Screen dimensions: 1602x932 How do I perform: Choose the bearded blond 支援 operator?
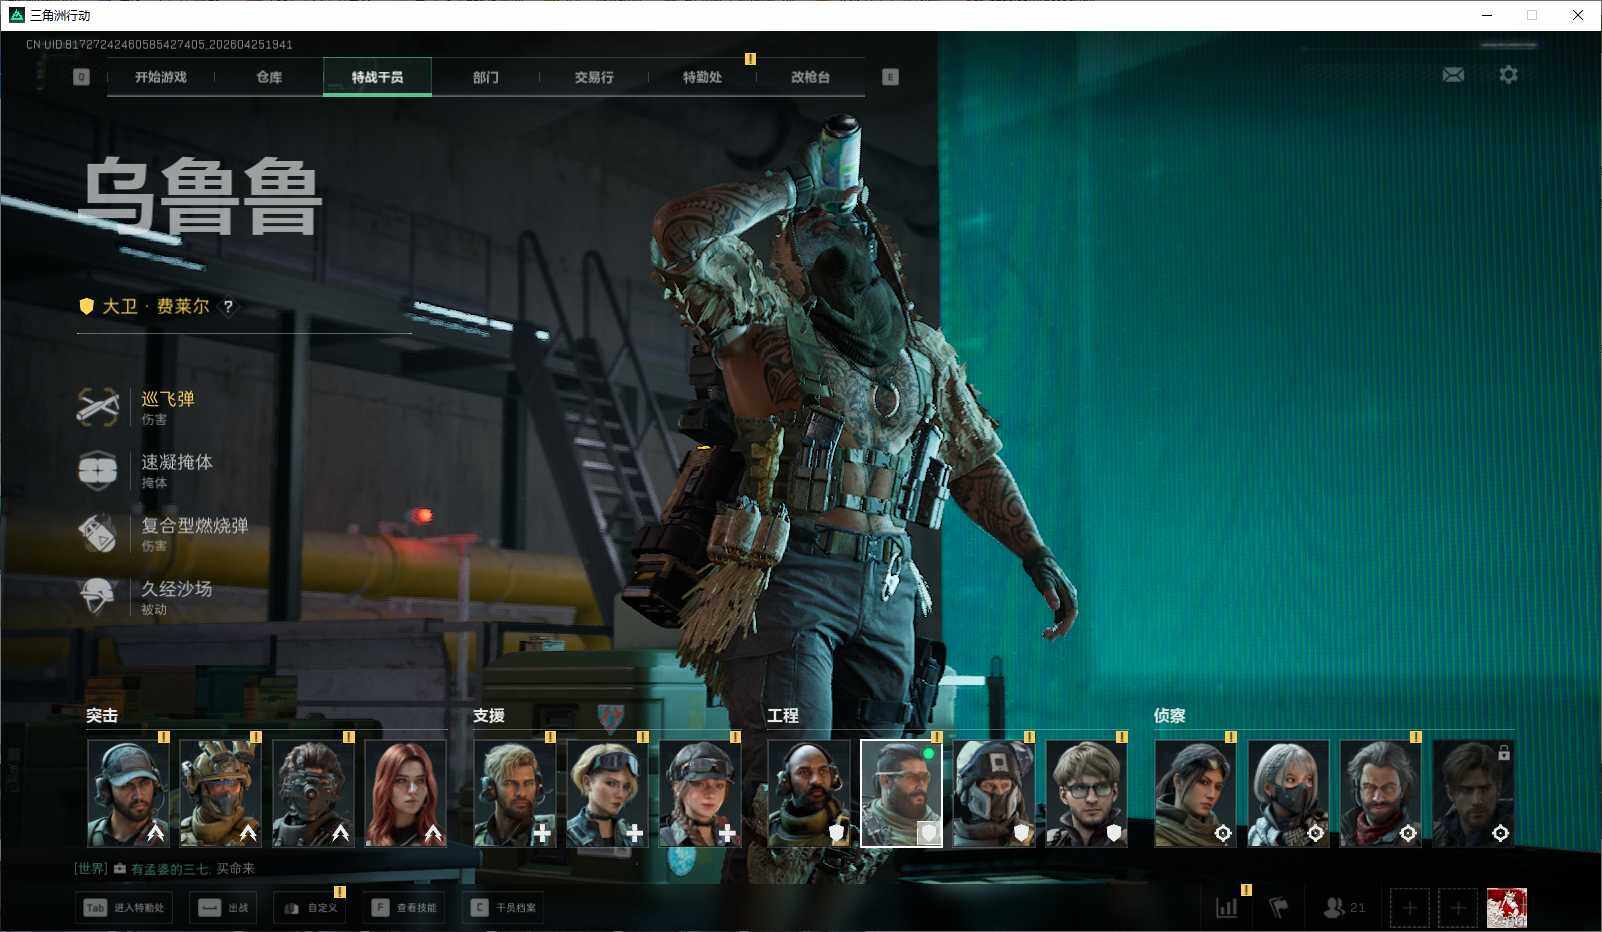click(x=515, y=793)
